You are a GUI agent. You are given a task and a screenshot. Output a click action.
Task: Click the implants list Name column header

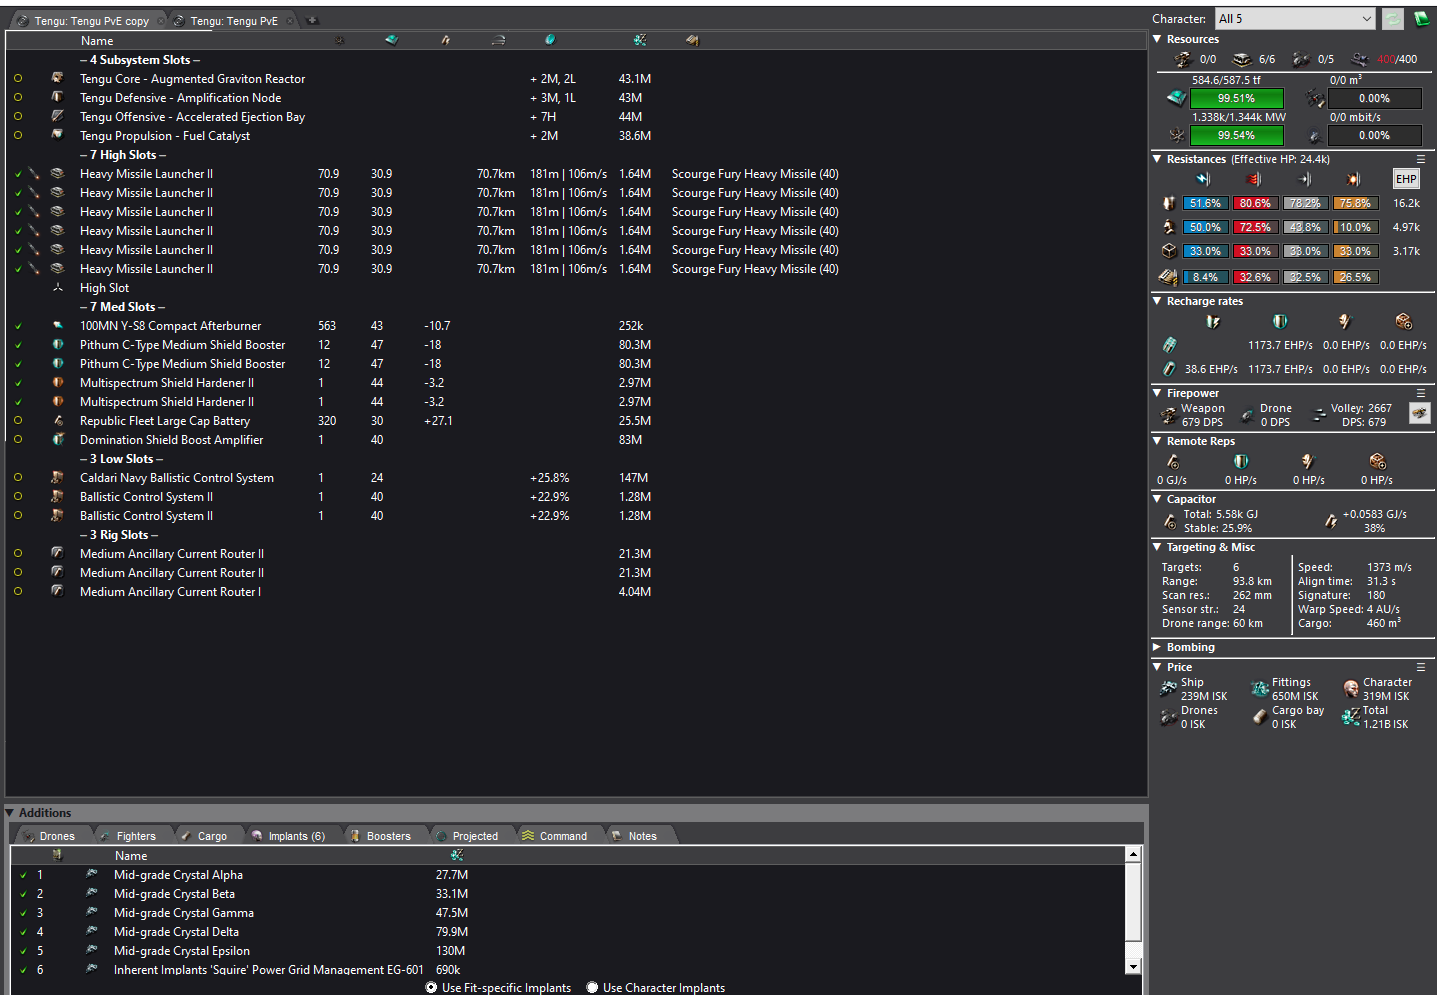[x=131, y=856]
